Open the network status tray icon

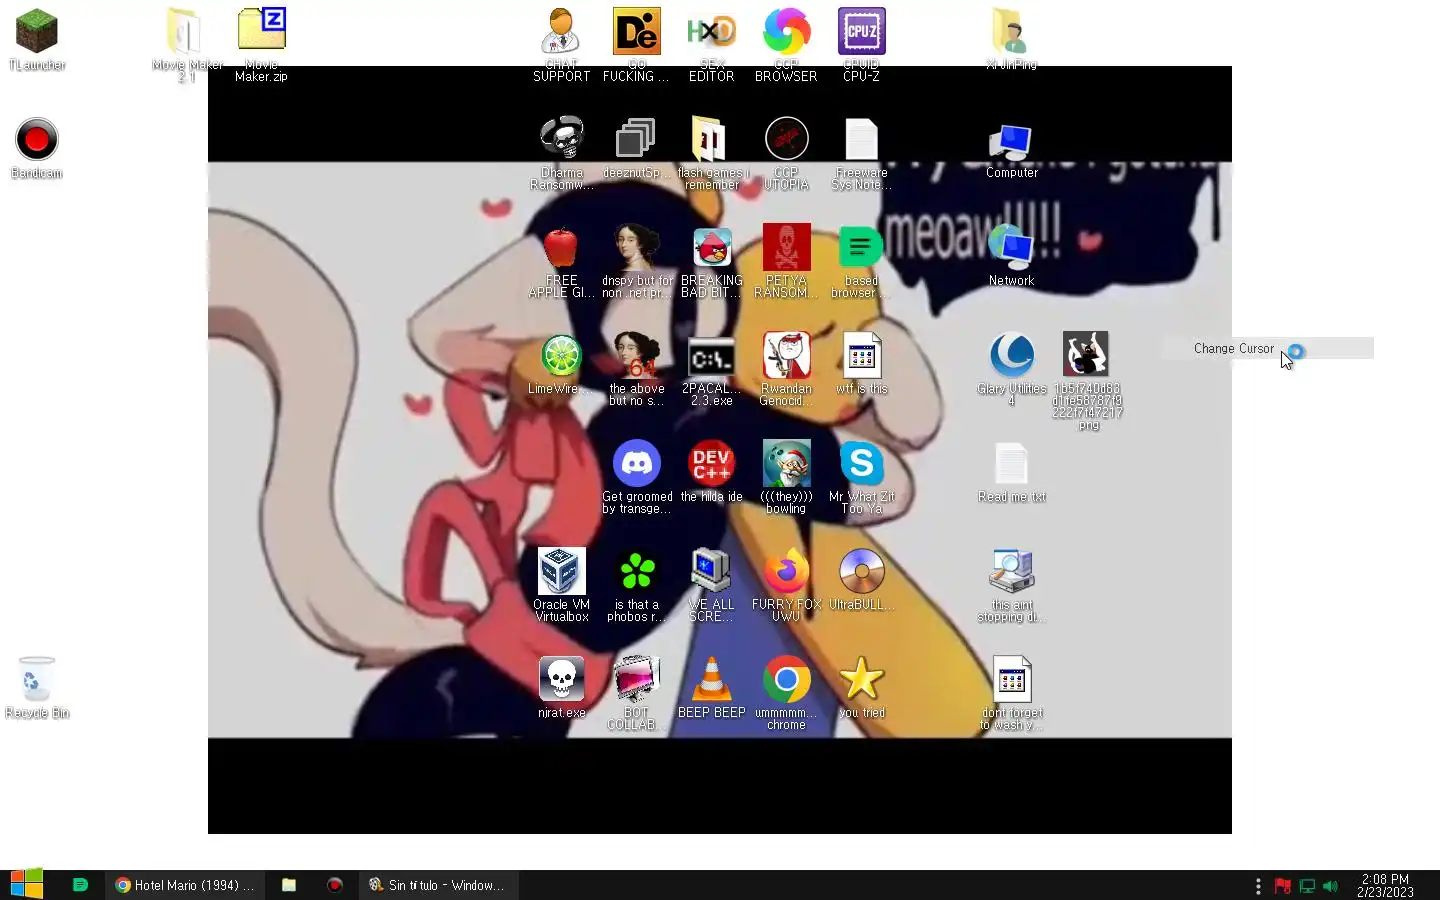(1307, 886)
